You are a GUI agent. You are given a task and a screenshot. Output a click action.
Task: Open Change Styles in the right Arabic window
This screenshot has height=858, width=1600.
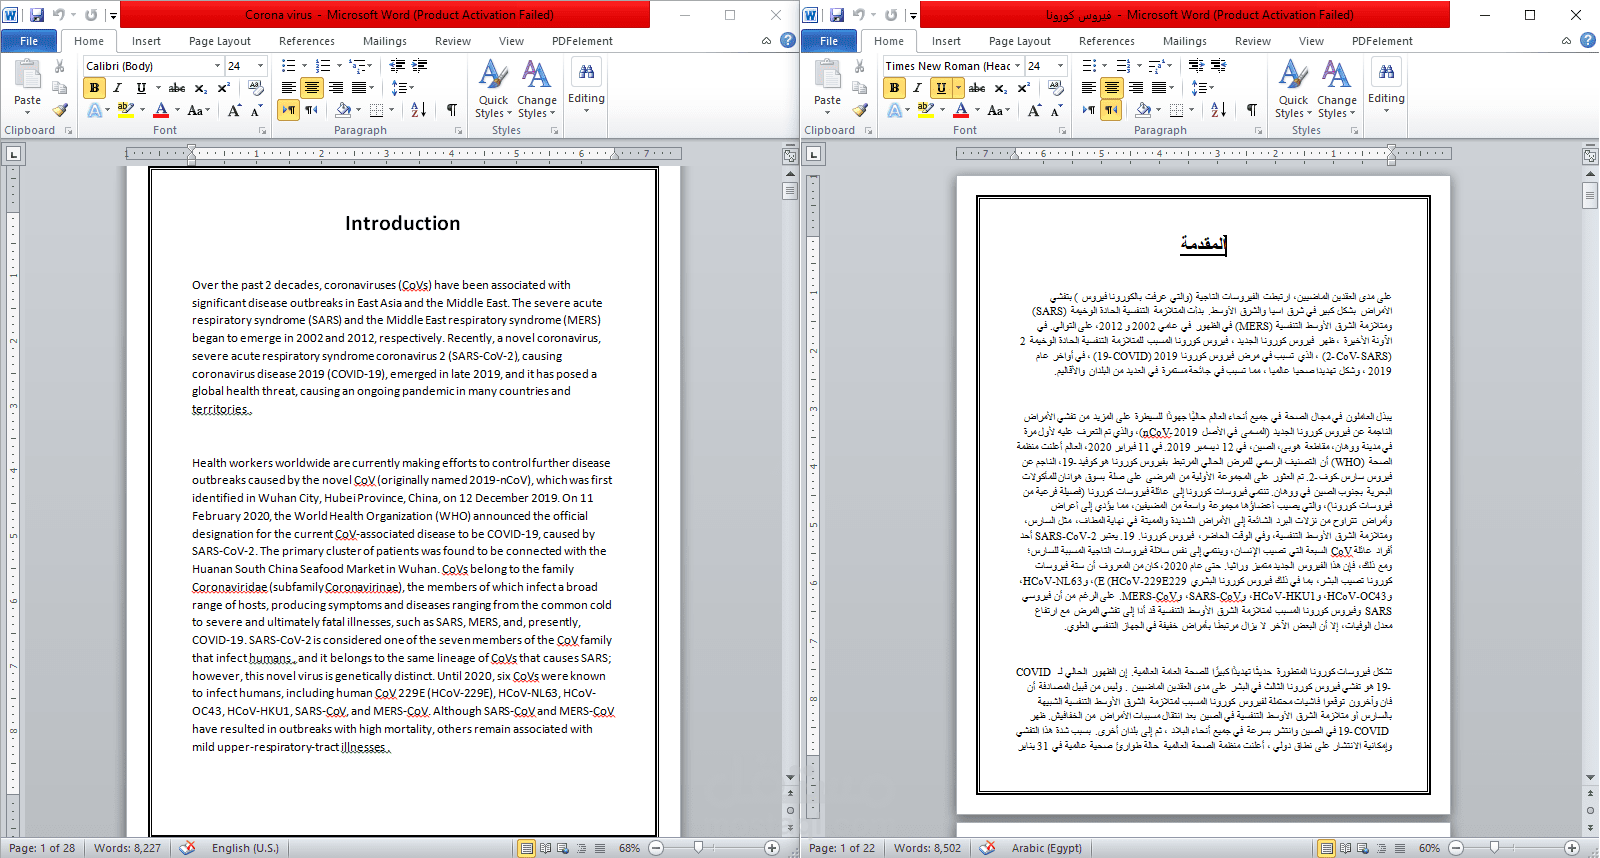tap(1336, 89)
